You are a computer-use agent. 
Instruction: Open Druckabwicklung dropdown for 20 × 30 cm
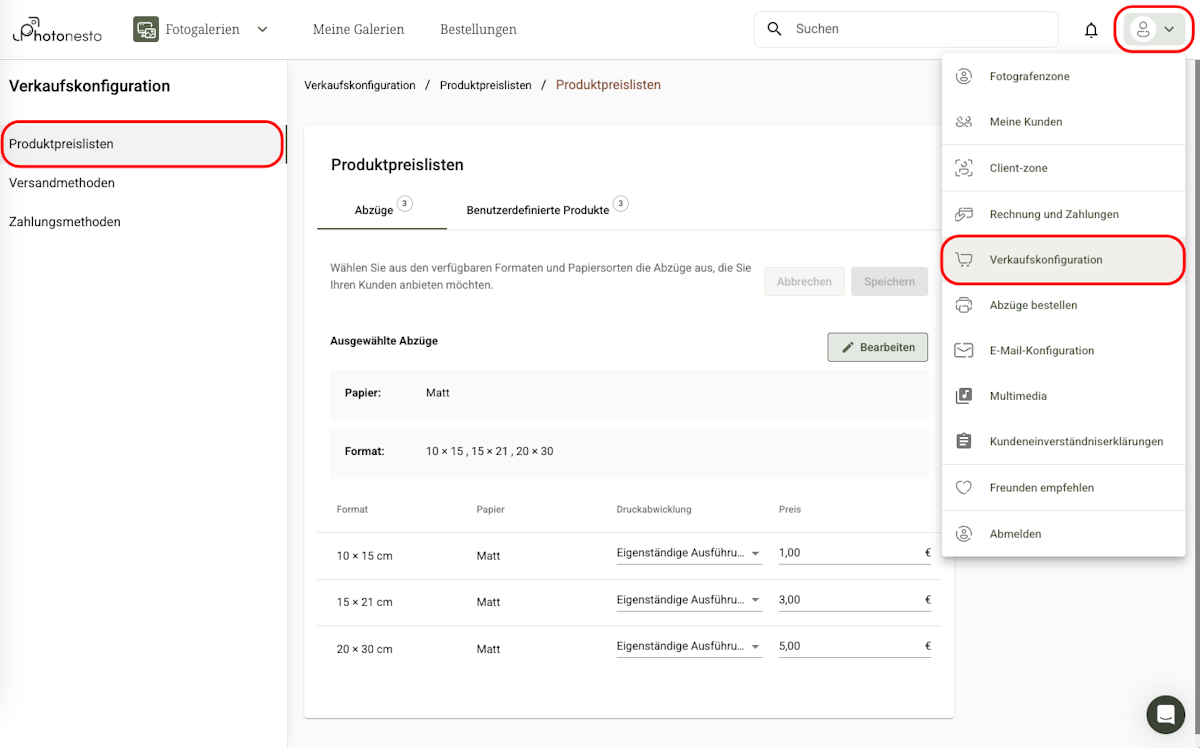click(x=689, y=646)
